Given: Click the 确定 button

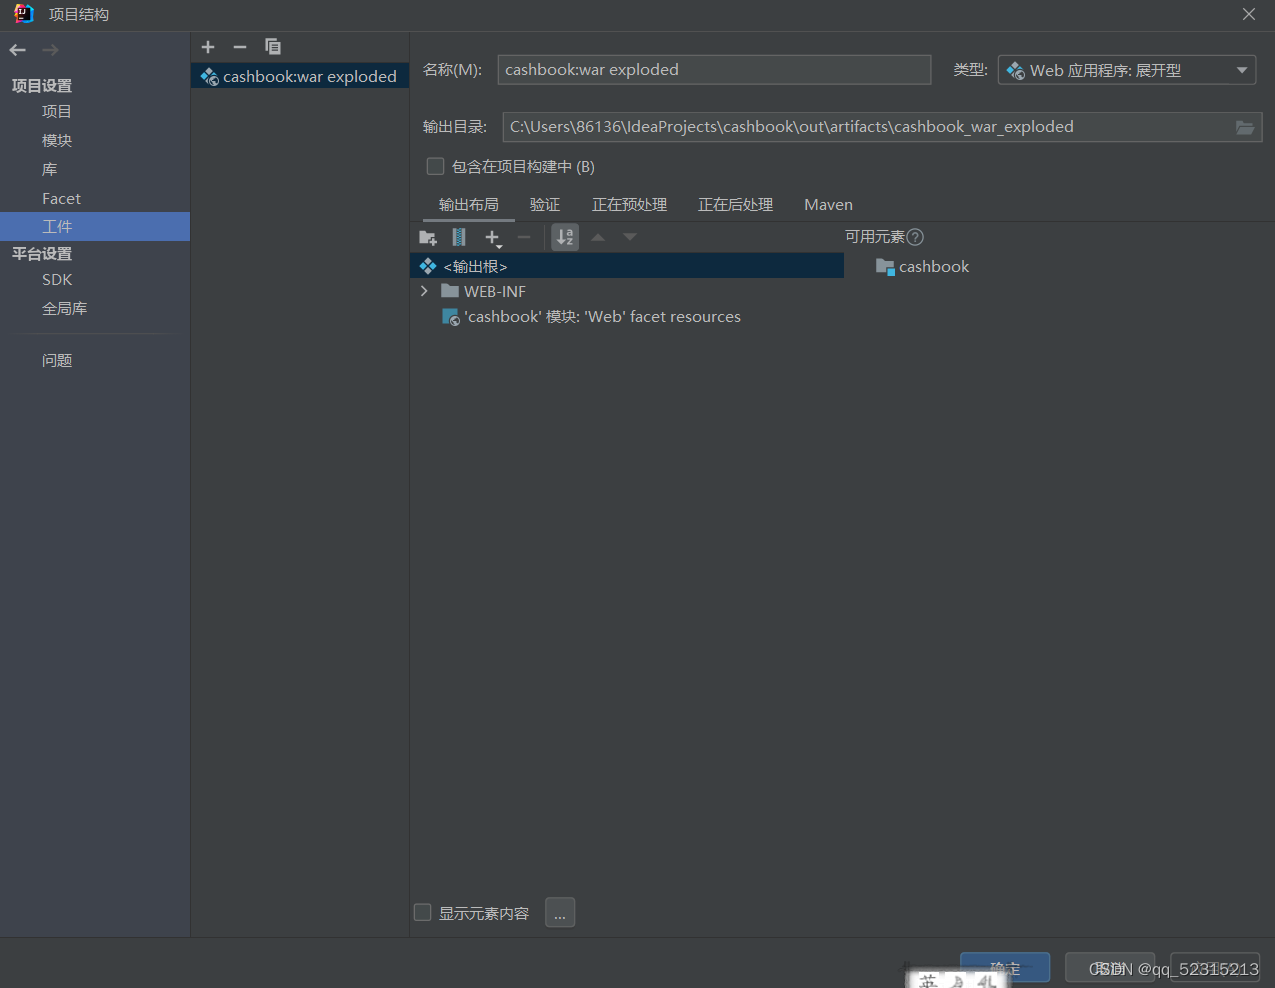Looking at the screenshot, I should tap(1004, 967).
